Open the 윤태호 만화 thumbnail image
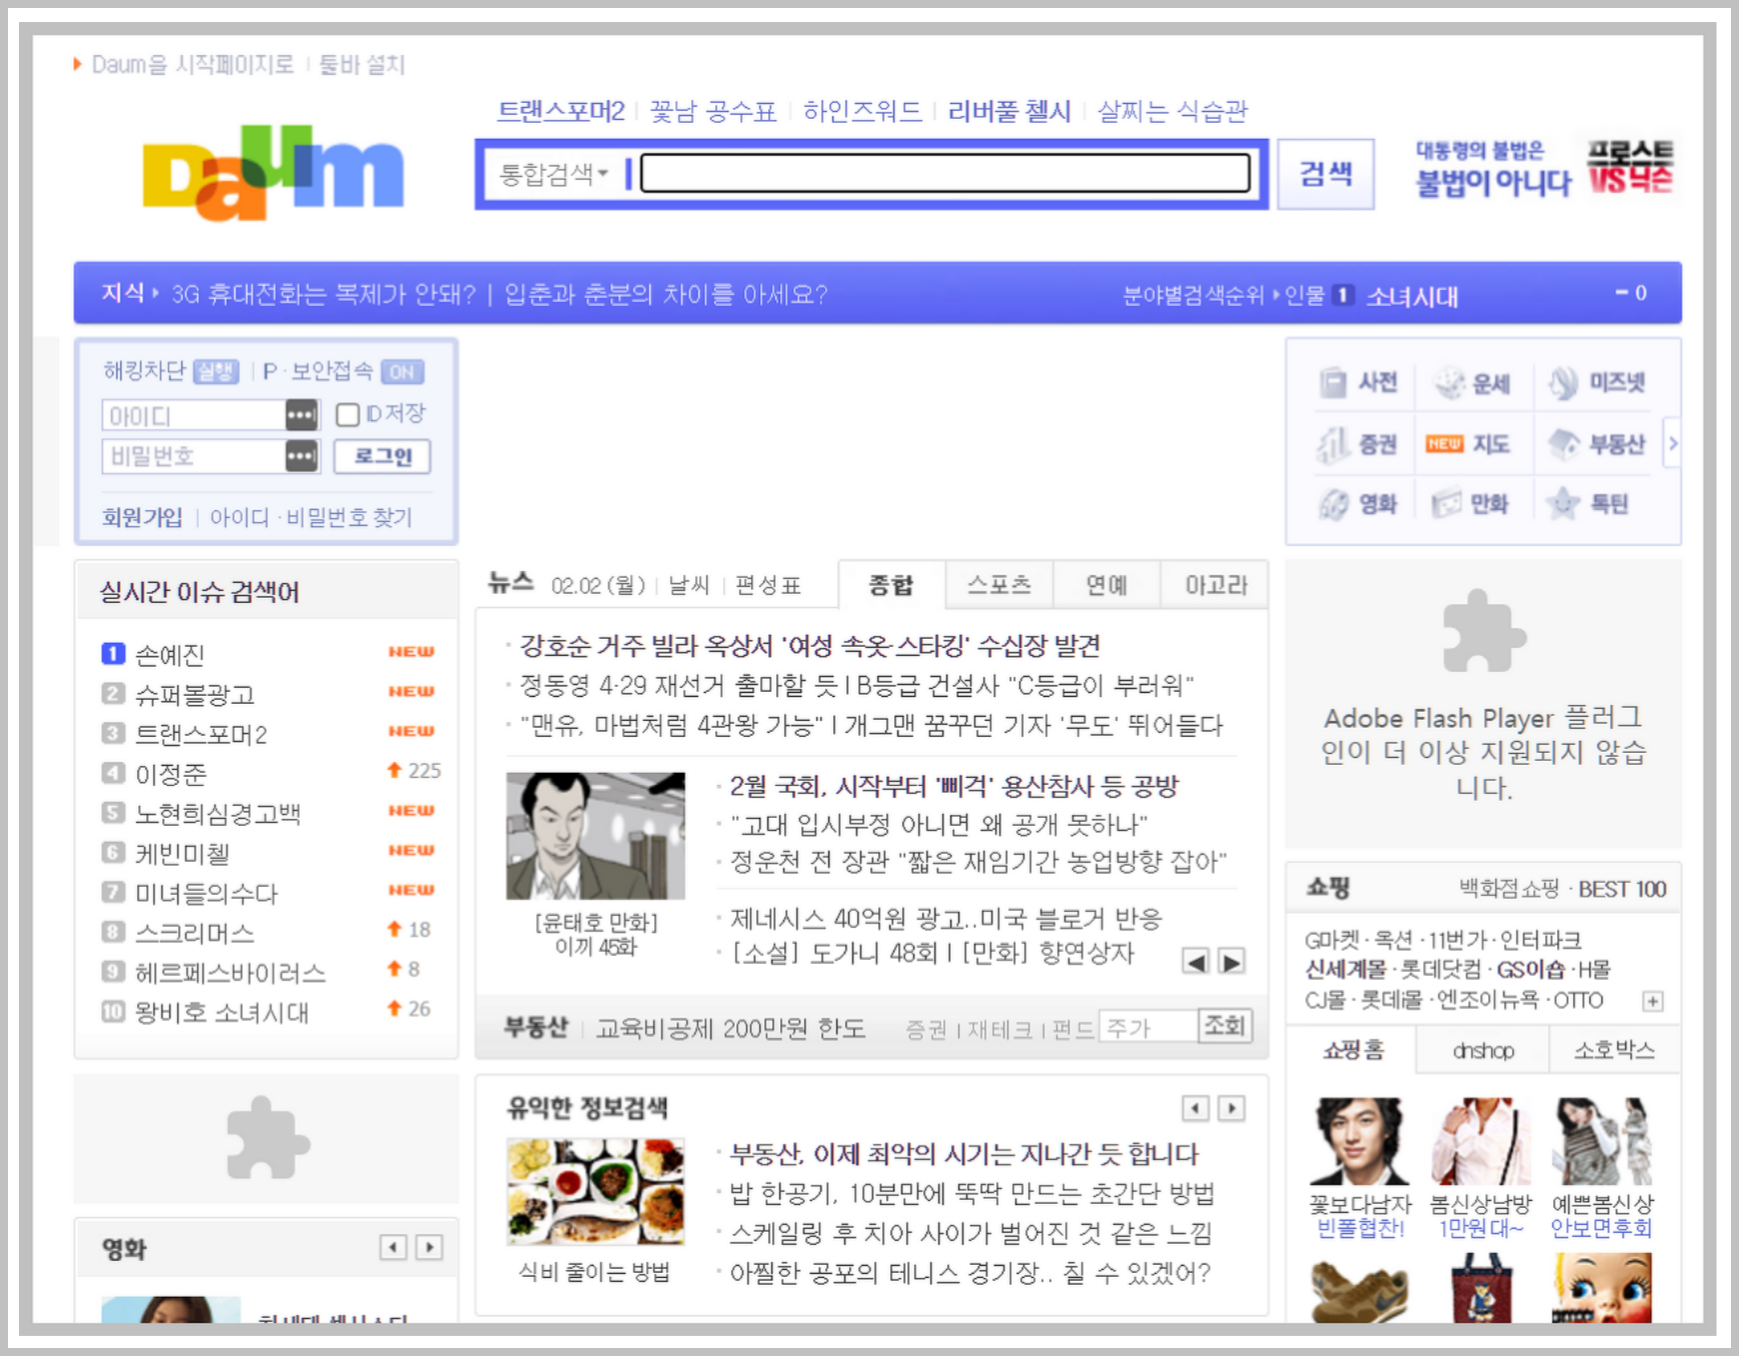Viewport: 1739px width, 1356px height. pyautogui.click(x=595, y=835)
